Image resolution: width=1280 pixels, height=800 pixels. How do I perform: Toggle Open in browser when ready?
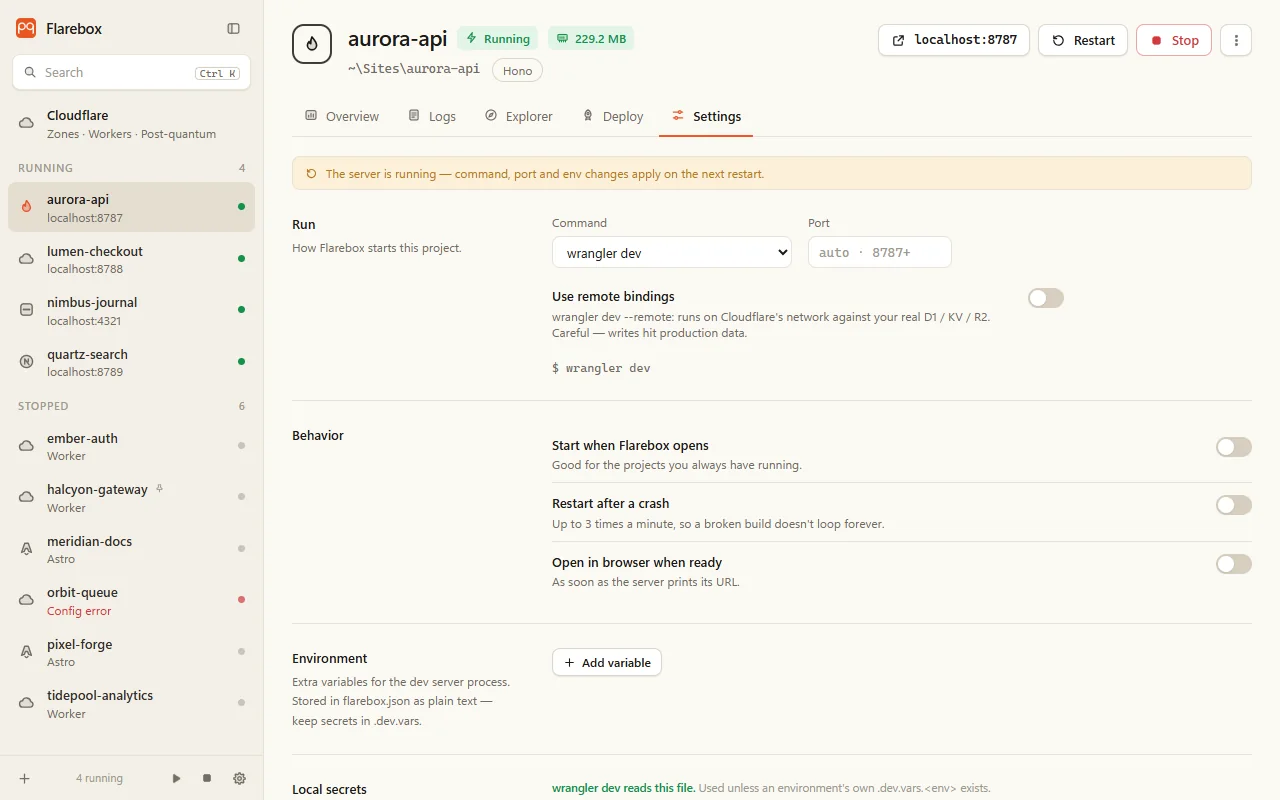coord(1234,564)
